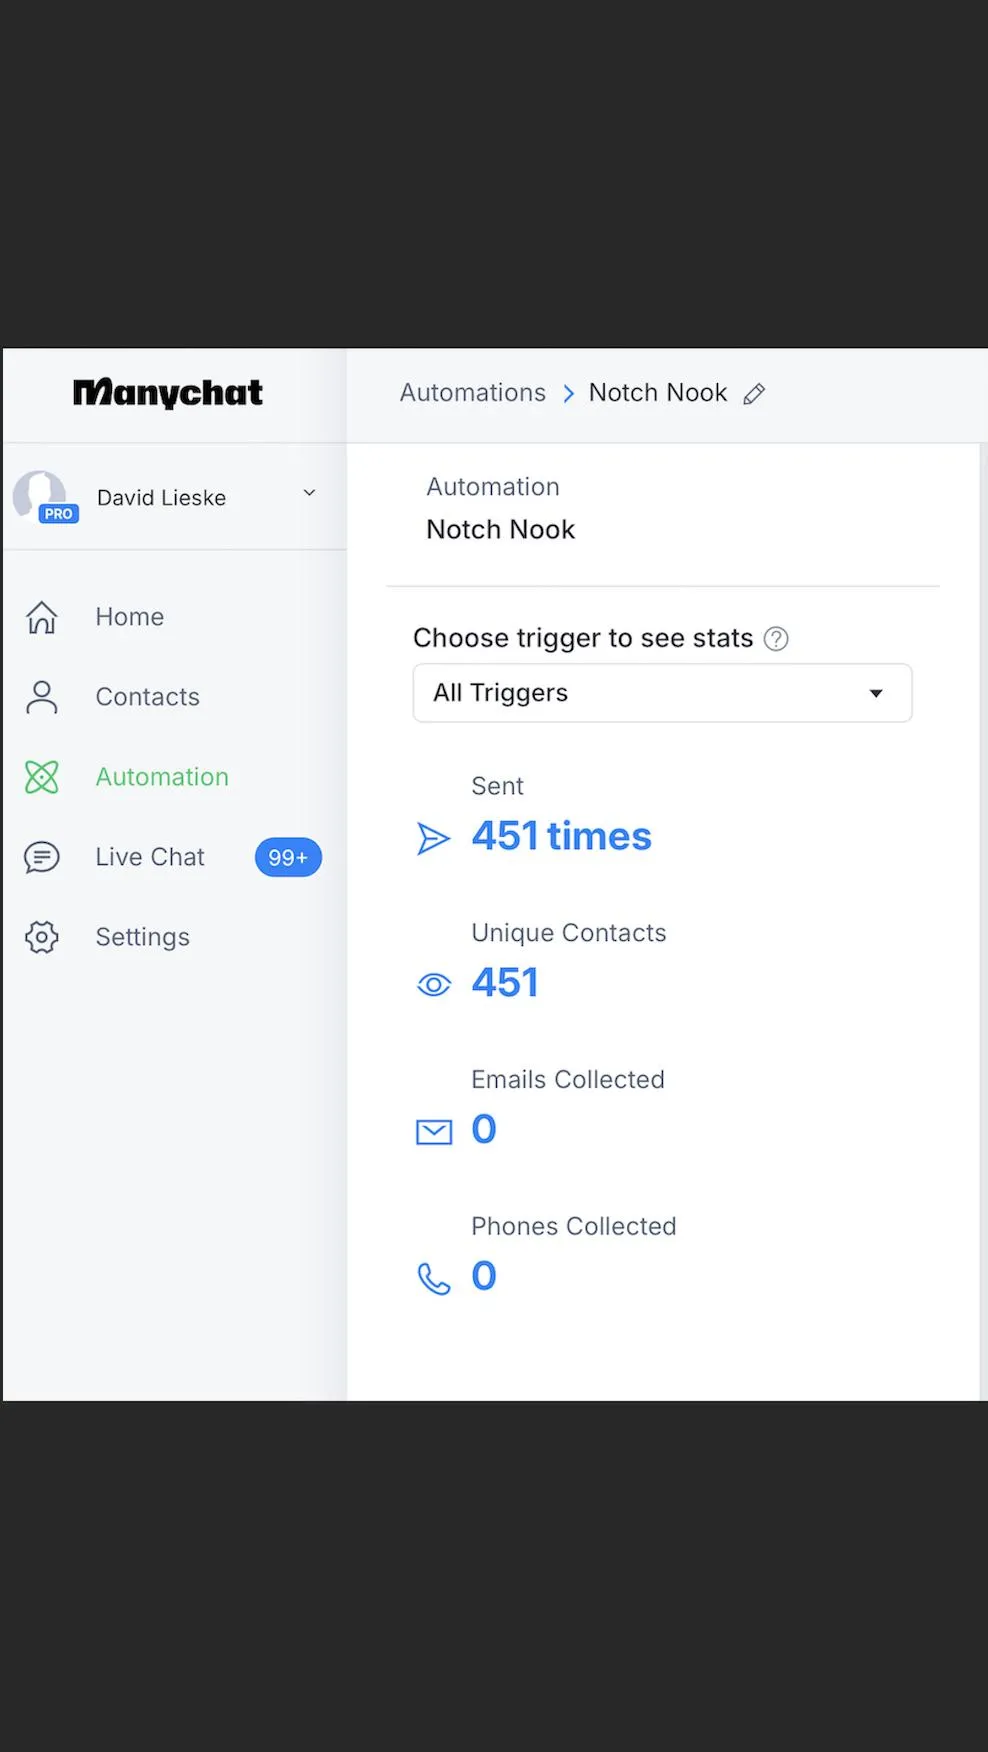The image size is (988, 1752).
Task: Click the envelope Emails Collected icon
Action: [434, 1132]
